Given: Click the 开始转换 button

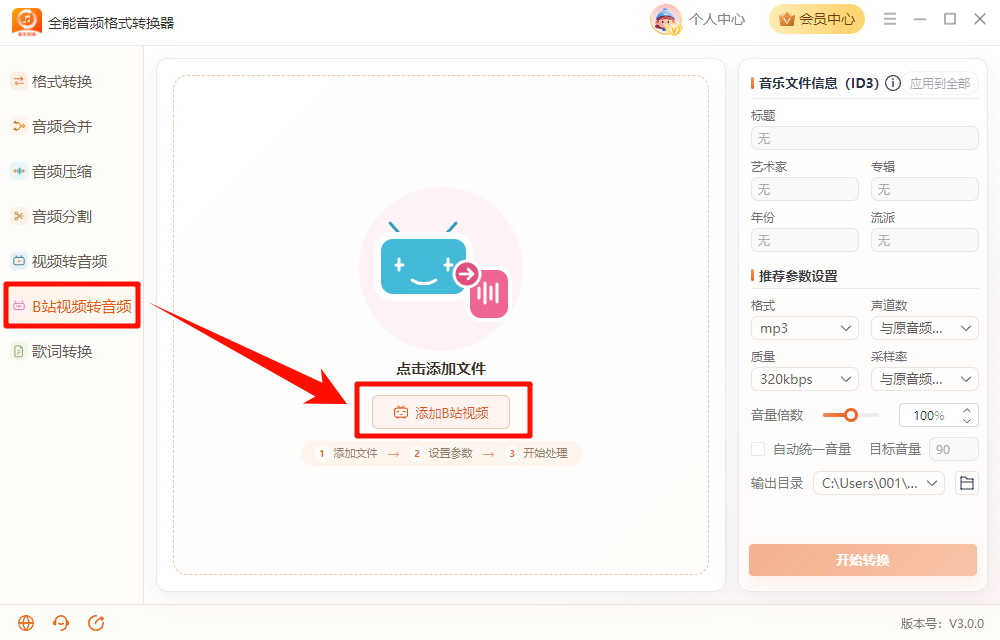Looking at the screenshot, I should tap(862, 560).
